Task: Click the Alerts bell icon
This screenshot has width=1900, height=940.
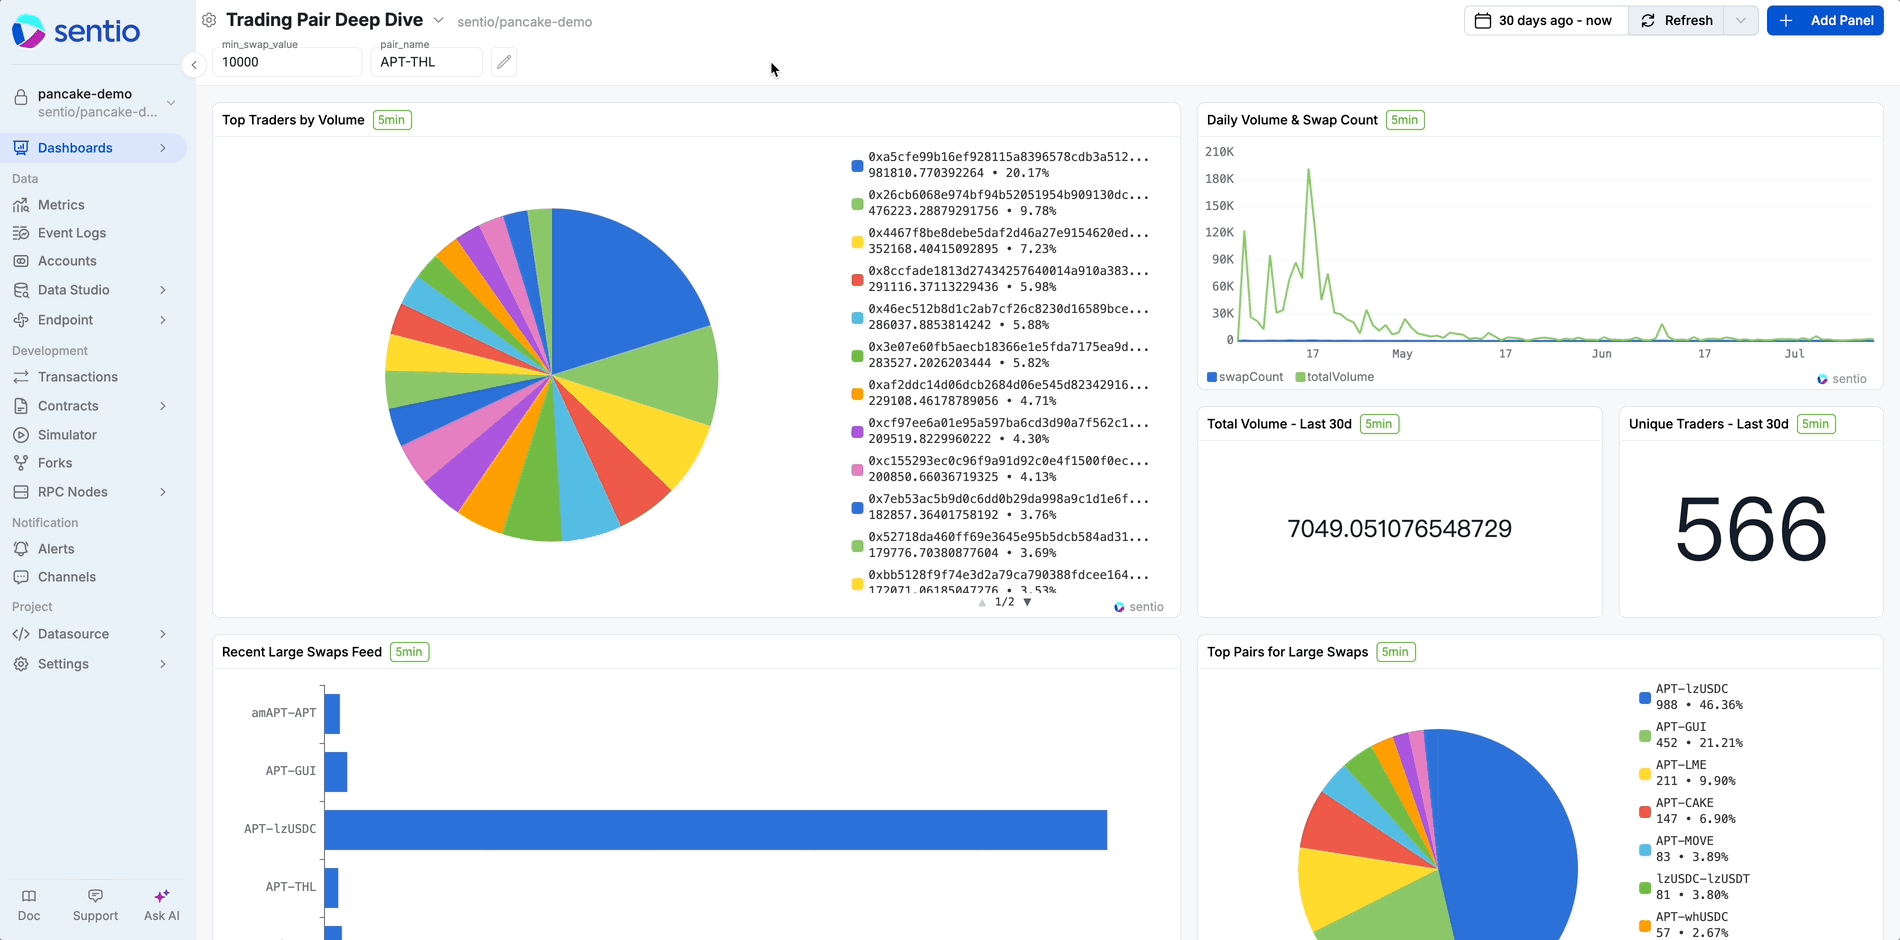Action: tap(20, 549)
